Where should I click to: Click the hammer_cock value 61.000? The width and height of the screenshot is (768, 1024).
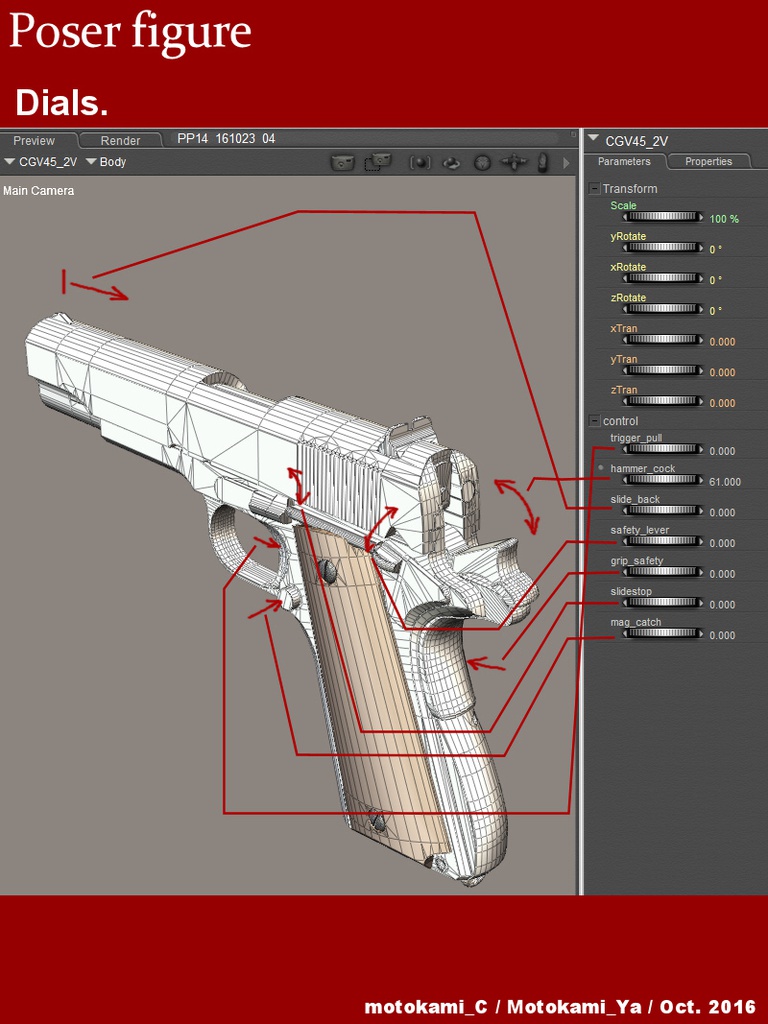[x=725, y=482]
